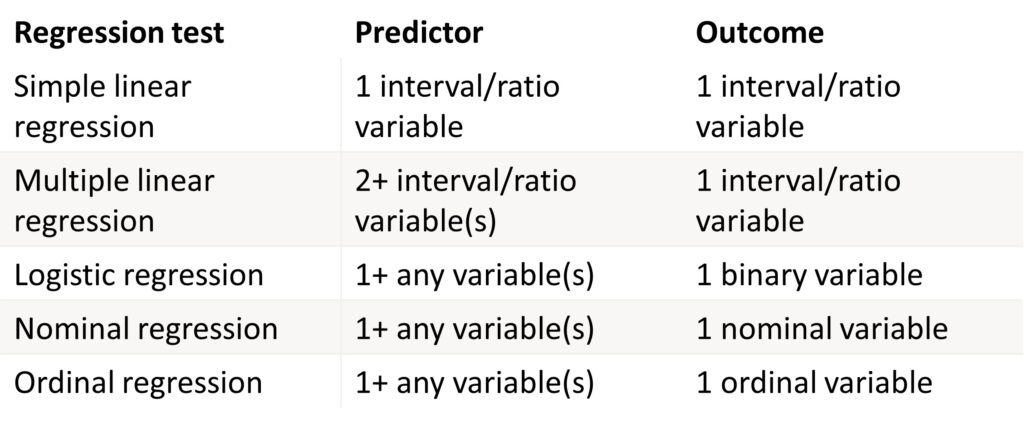The image size is (1024, 422).
Task: Select the 'Ordinal regression' cell
Action: tap(138, 383)
